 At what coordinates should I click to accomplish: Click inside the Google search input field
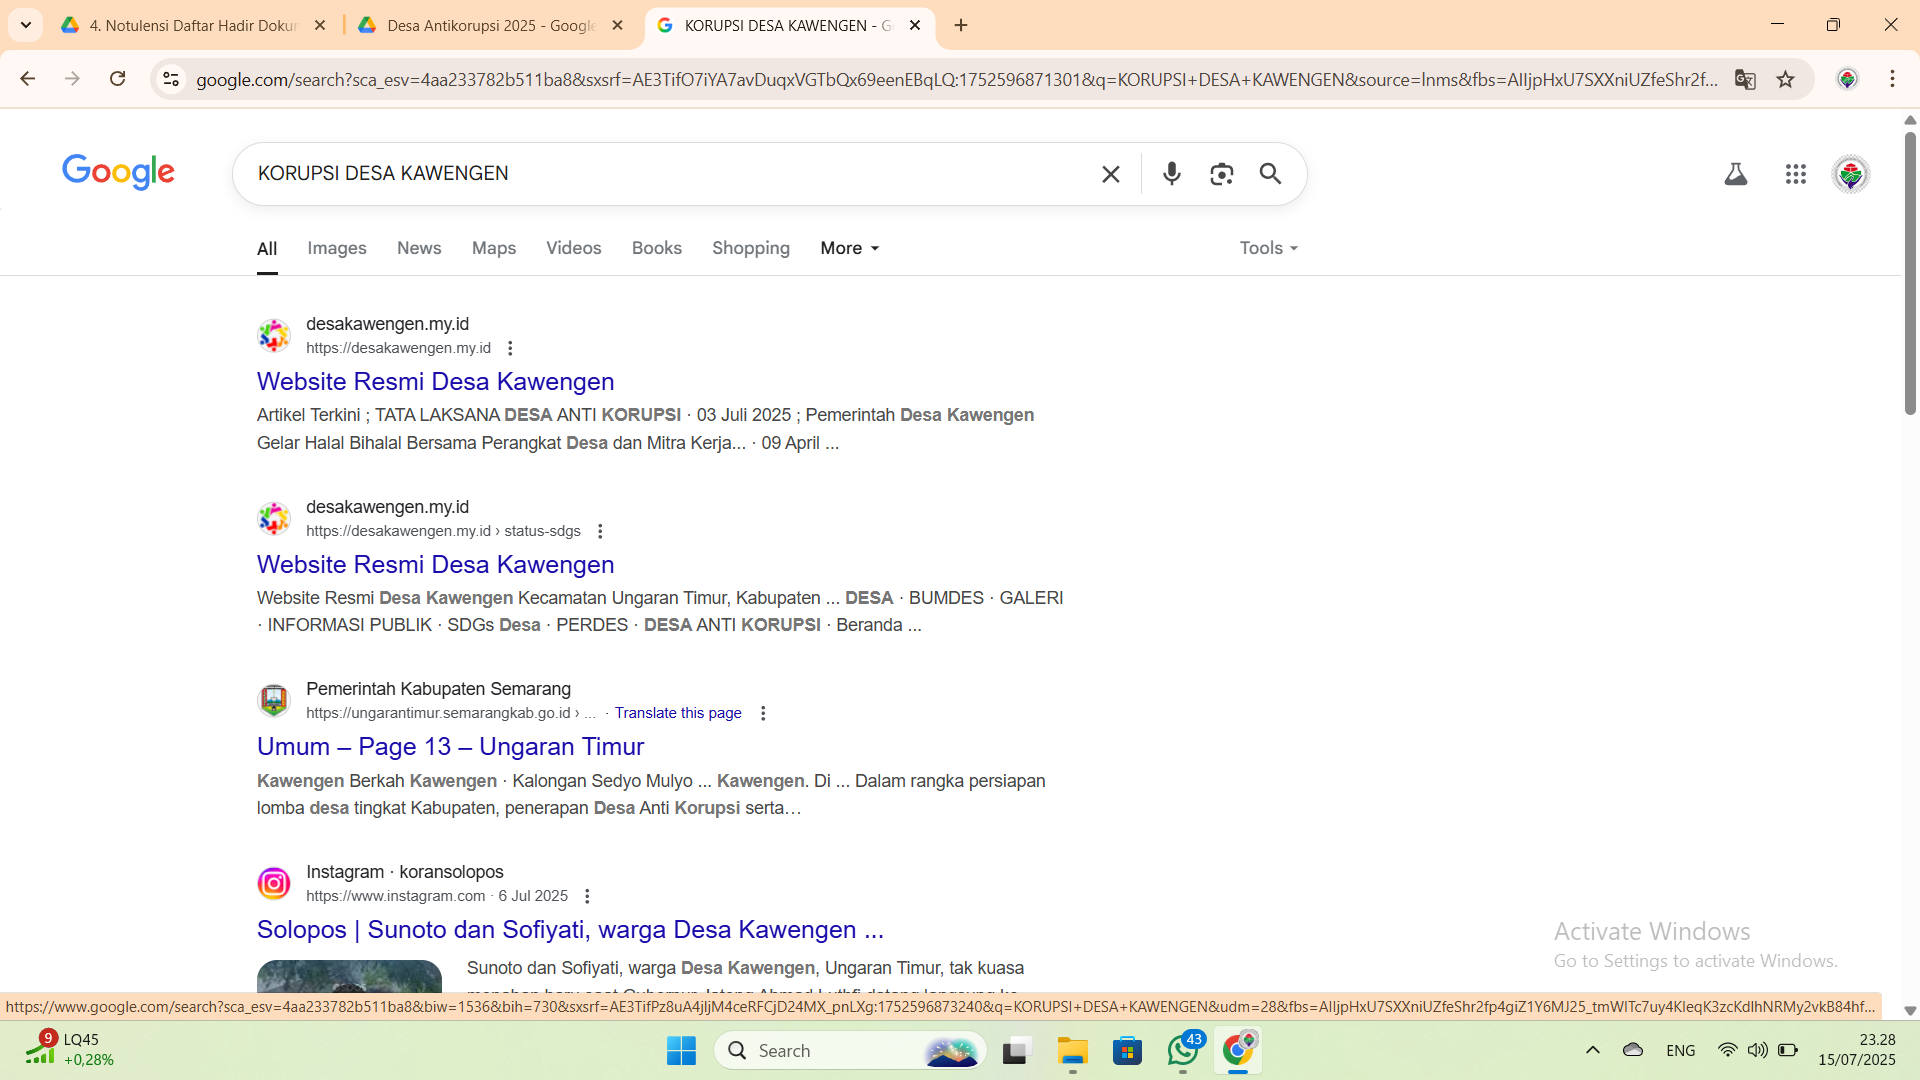pyautogui.click(x=660, y=174)
